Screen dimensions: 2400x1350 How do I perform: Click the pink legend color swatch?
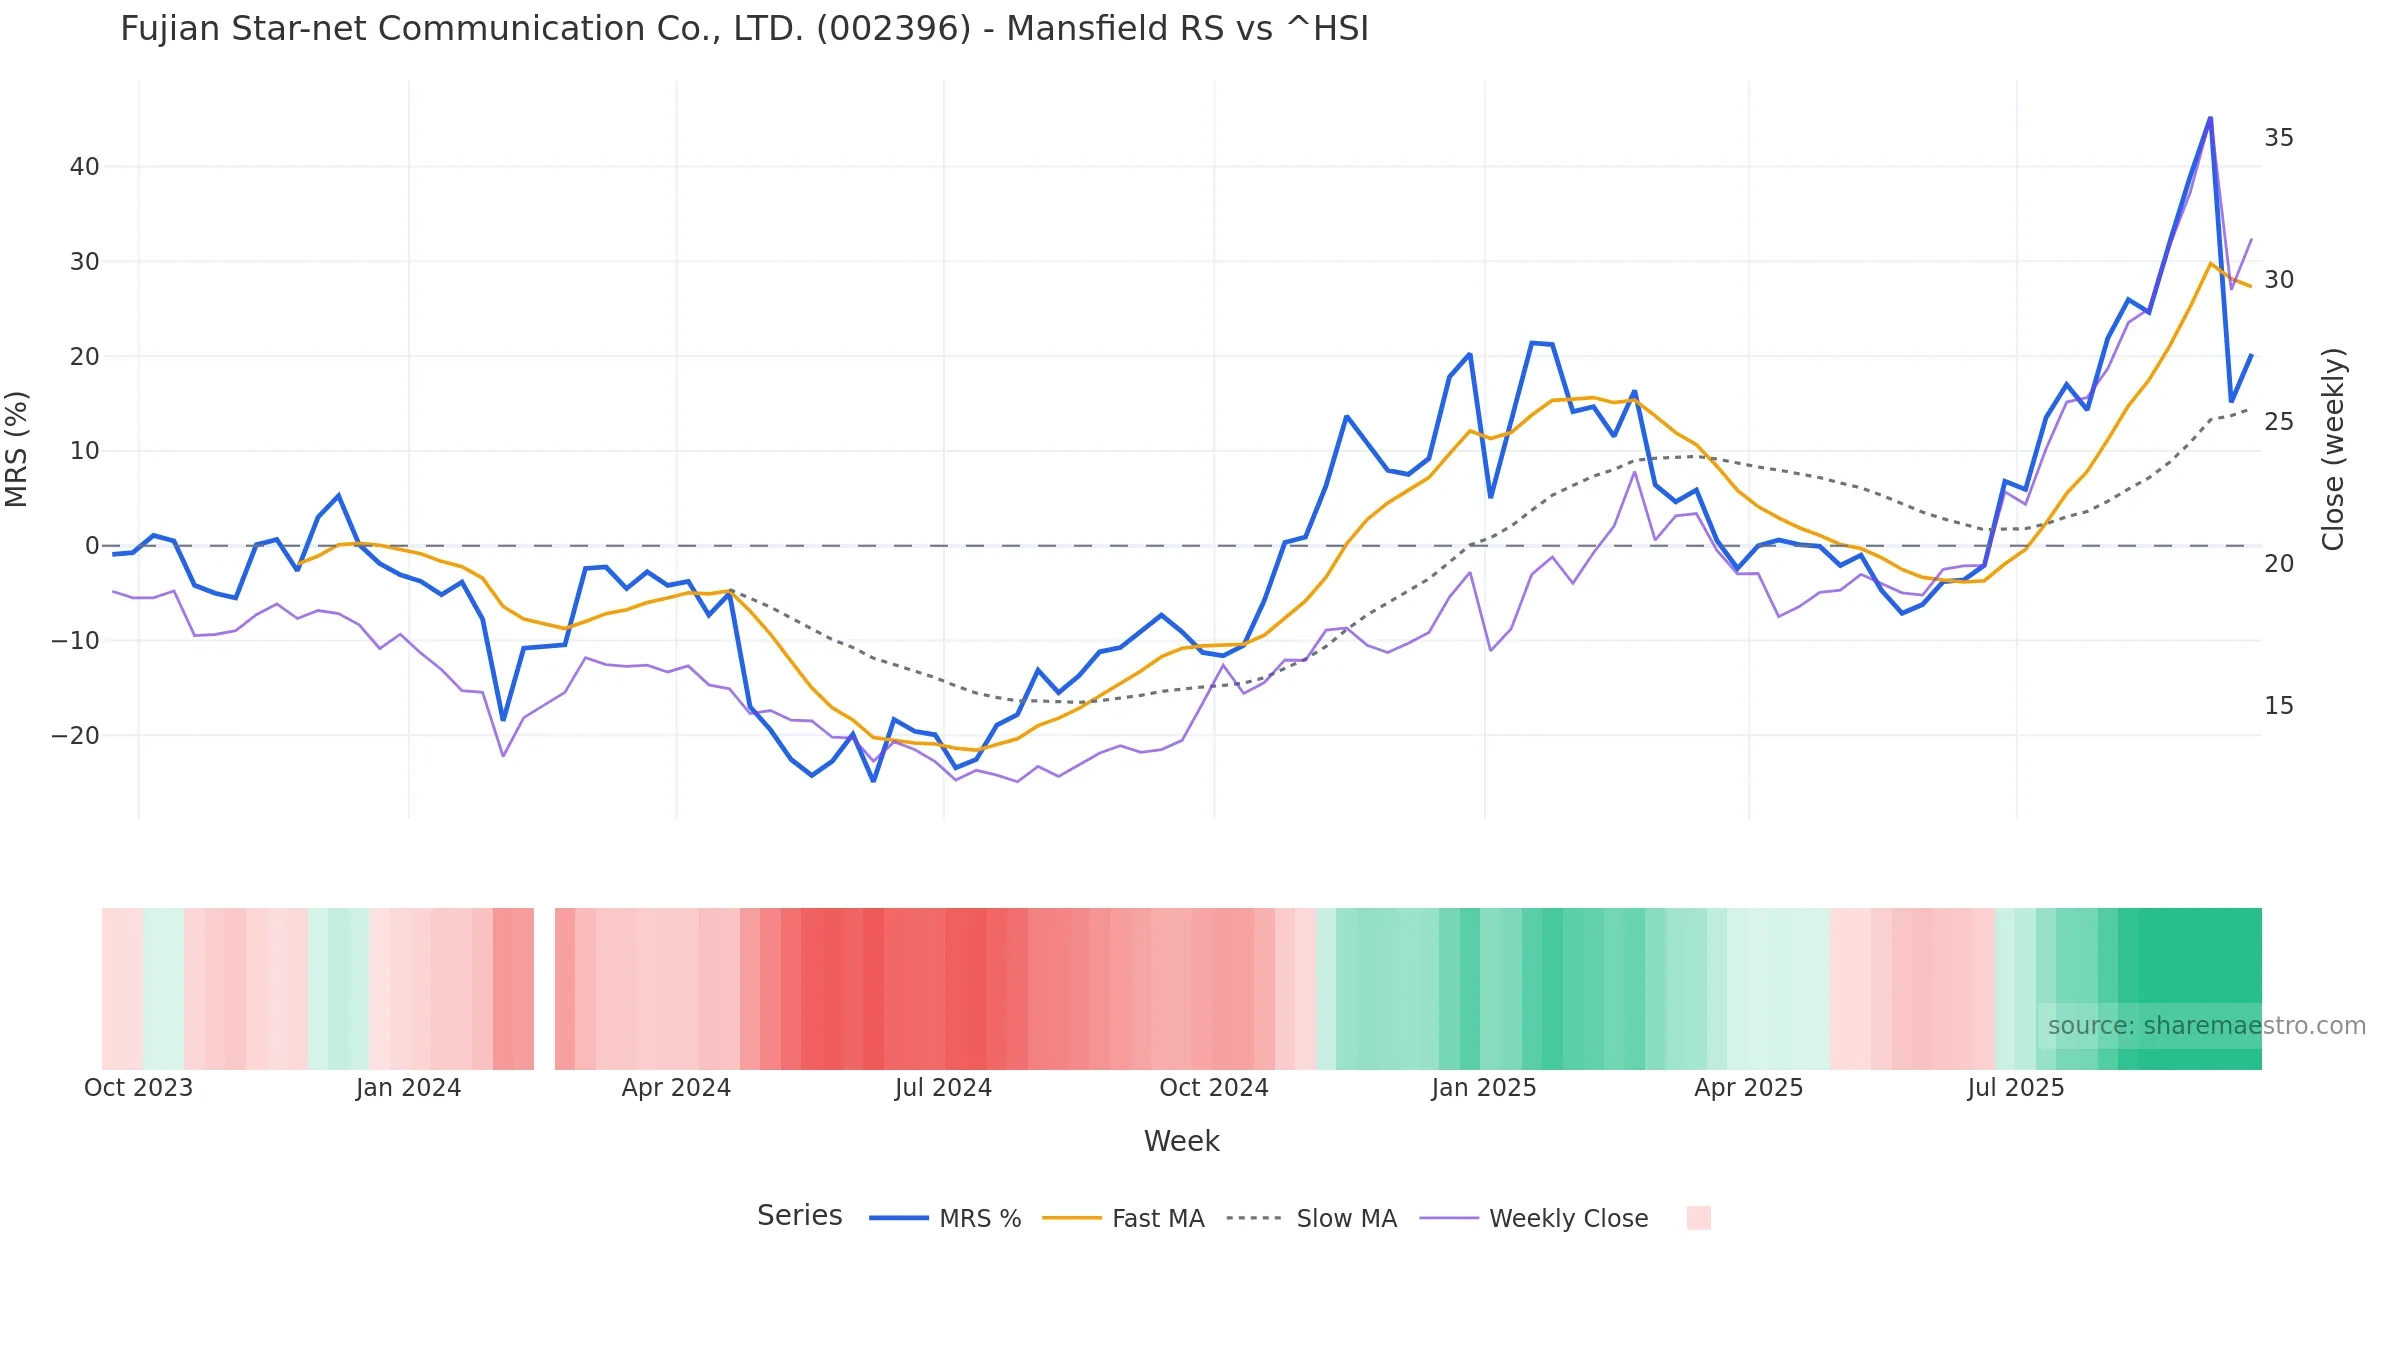pos(1698,1218)
